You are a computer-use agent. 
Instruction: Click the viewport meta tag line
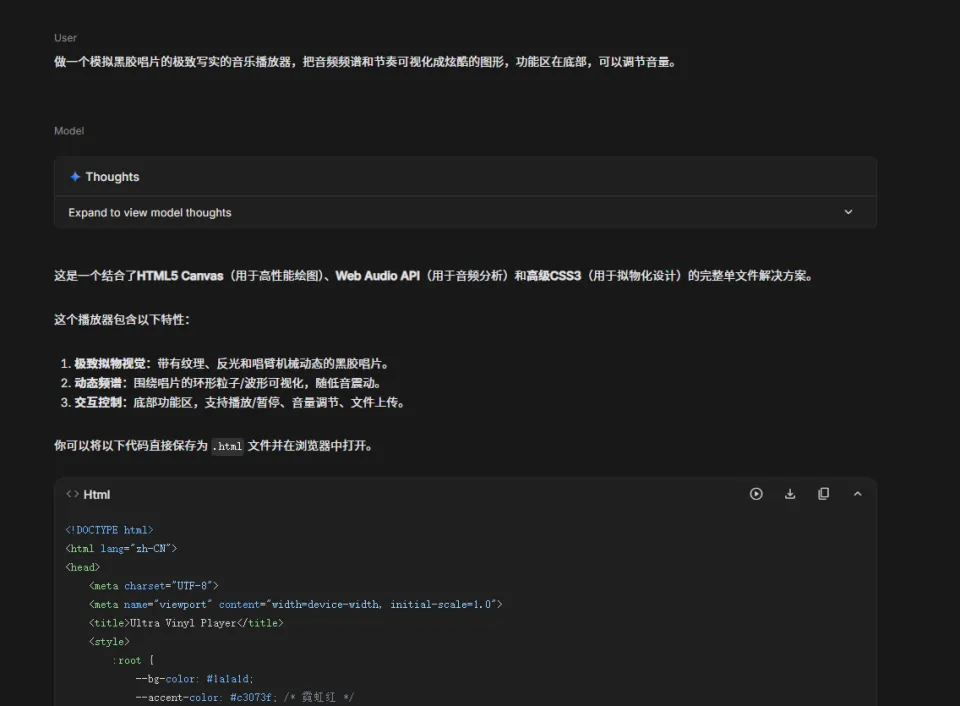click(295, 604)
